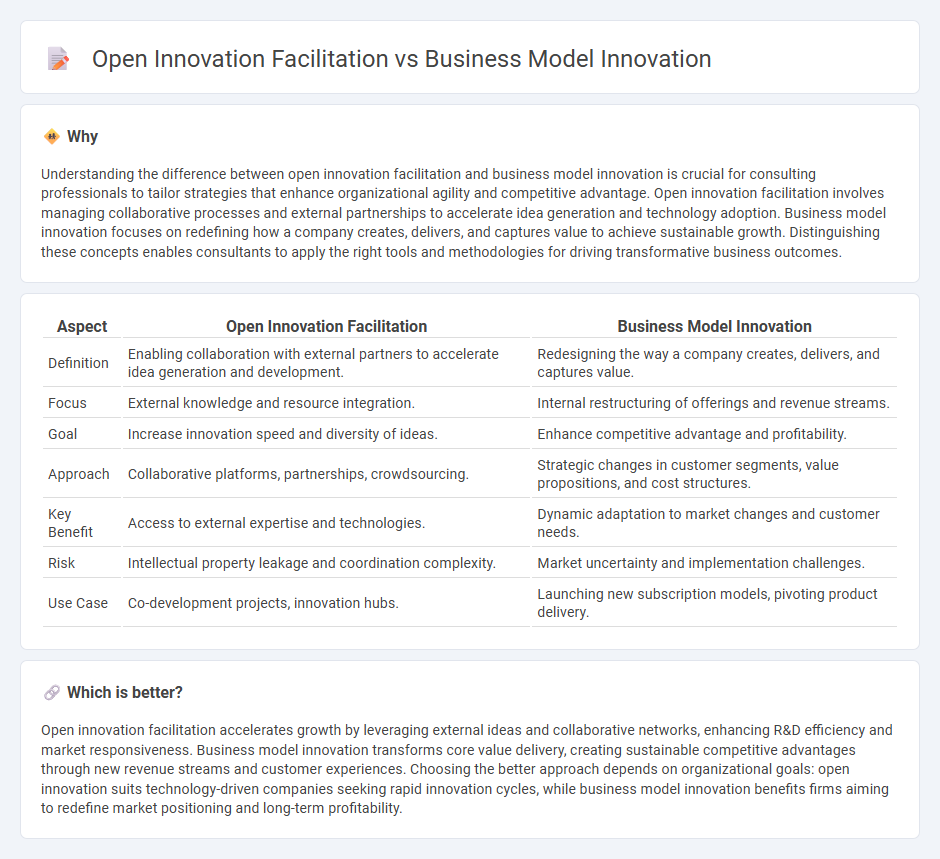Click cell 'Enabling collaboration with external partners'

click(x=326, y=363)
